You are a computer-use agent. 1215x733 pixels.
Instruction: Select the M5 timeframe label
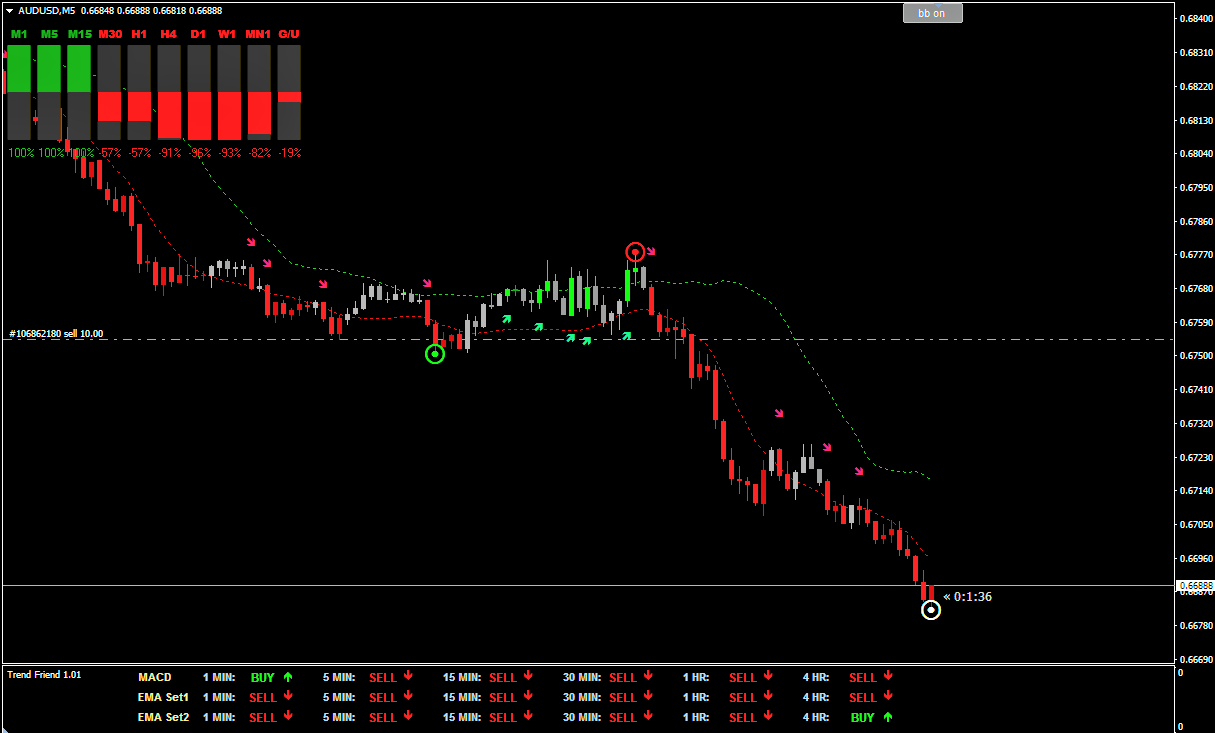[49, 34]
